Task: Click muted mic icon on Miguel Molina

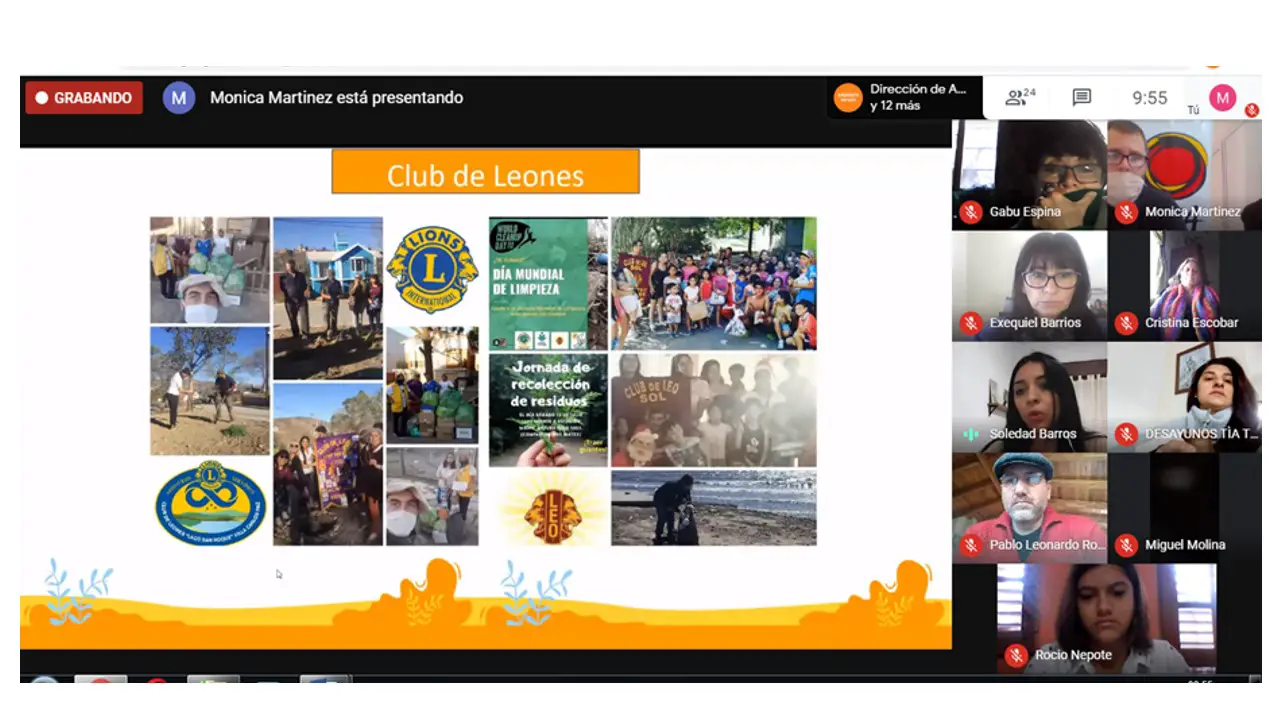Action: pos(1126,545)
